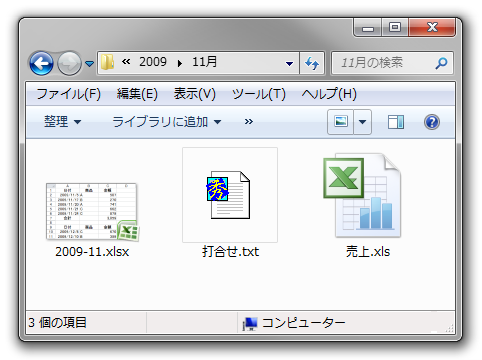Image resolution: width=482 pixels, height=360 pixels.
Task: Select the 打合せ.txt file icon
Action: click(x=230, y=195)
